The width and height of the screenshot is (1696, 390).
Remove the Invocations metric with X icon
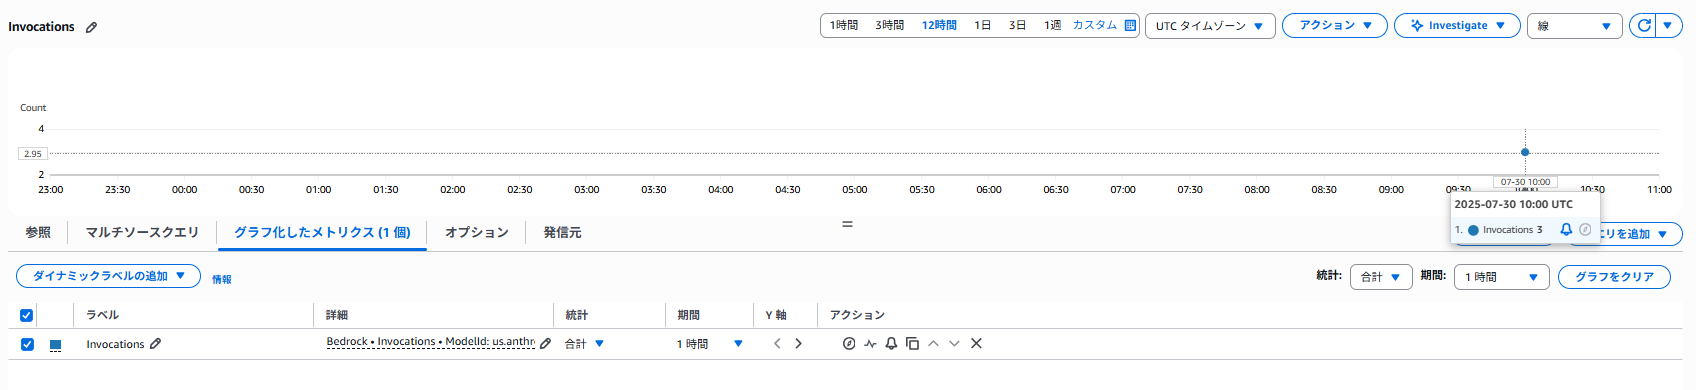click(x=976, y=343)
